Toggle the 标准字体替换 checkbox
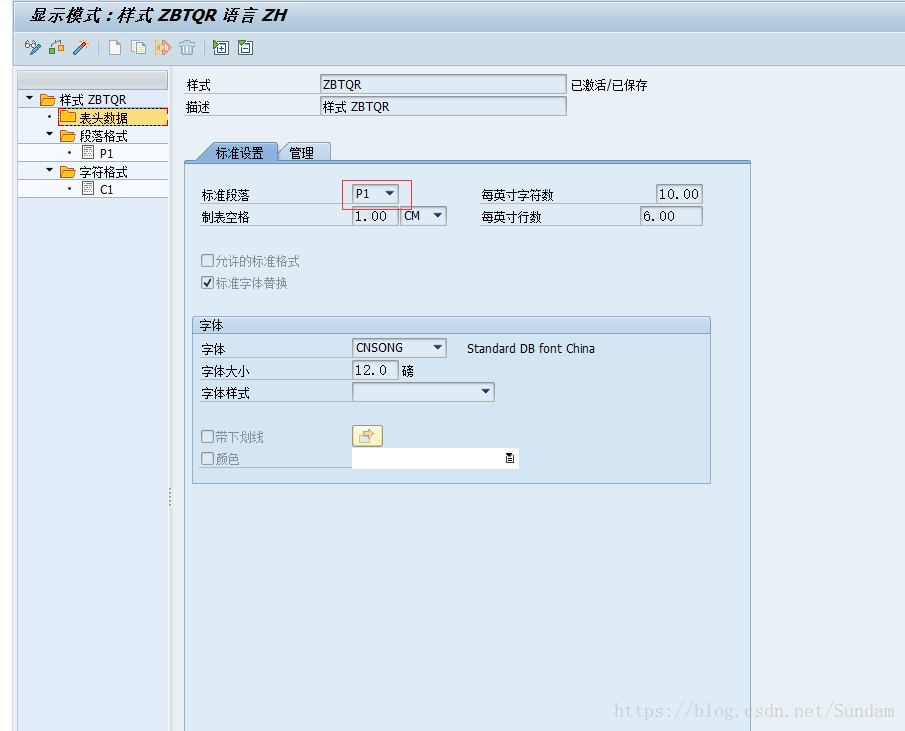Image resolution: width=905 pixels, height=731 pixels. (207, 283)
